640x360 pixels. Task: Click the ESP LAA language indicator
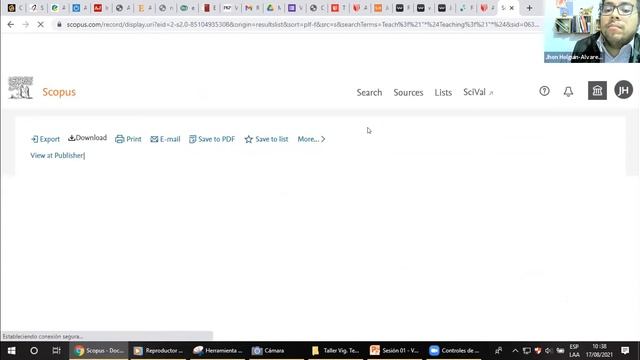point(574,351)
